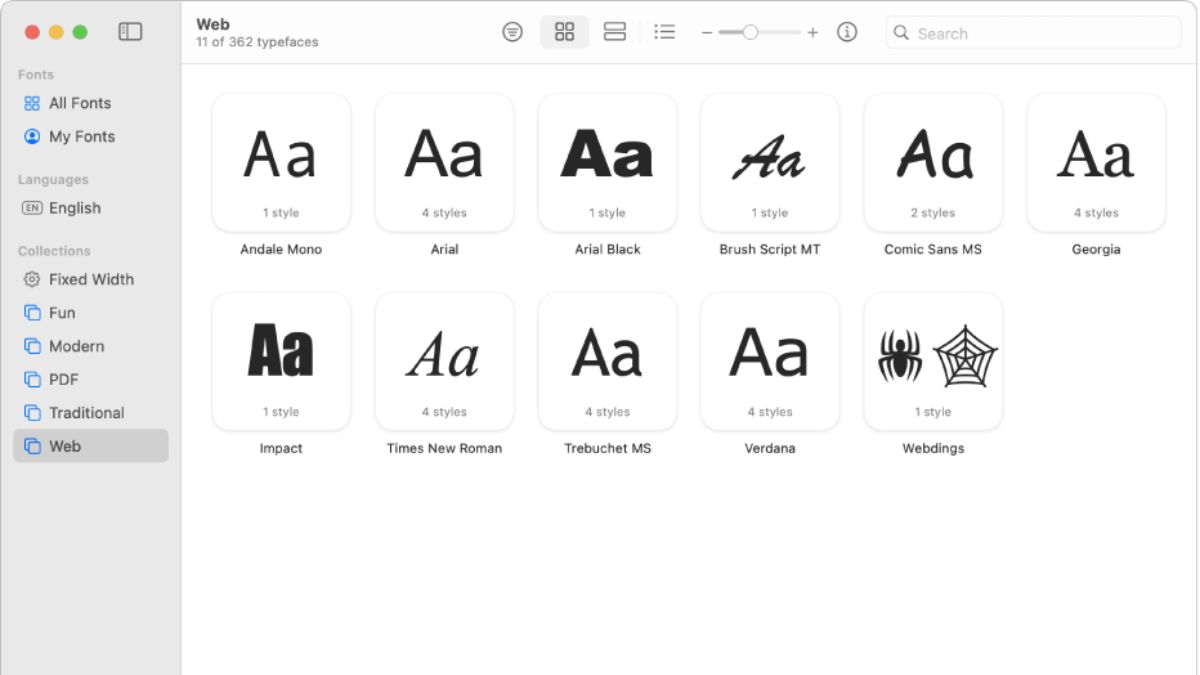The image size is (1200, 675).
Task: Select the Webdings spider preview
Action: [x=933, y=361]
